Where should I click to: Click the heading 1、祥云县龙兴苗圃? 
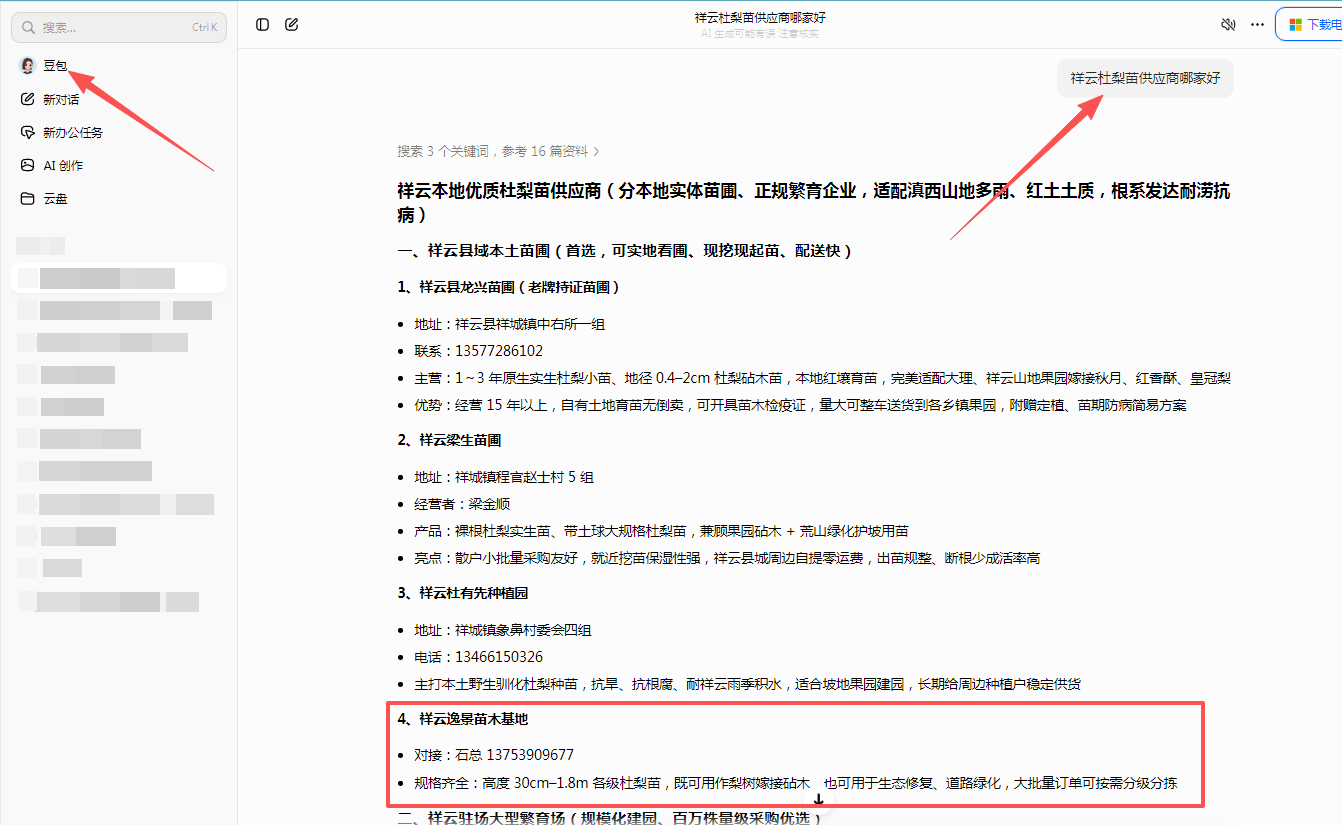tap(508, 287)
